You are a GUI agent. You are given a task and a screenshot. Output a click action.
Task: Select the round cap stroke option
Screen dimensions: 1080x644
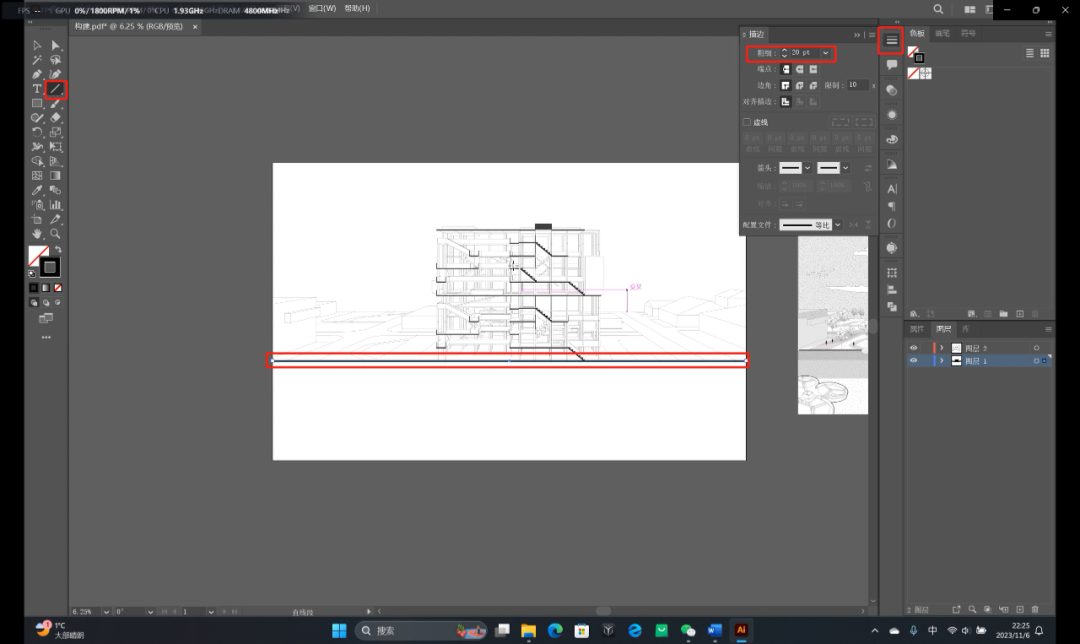[799, 69]
